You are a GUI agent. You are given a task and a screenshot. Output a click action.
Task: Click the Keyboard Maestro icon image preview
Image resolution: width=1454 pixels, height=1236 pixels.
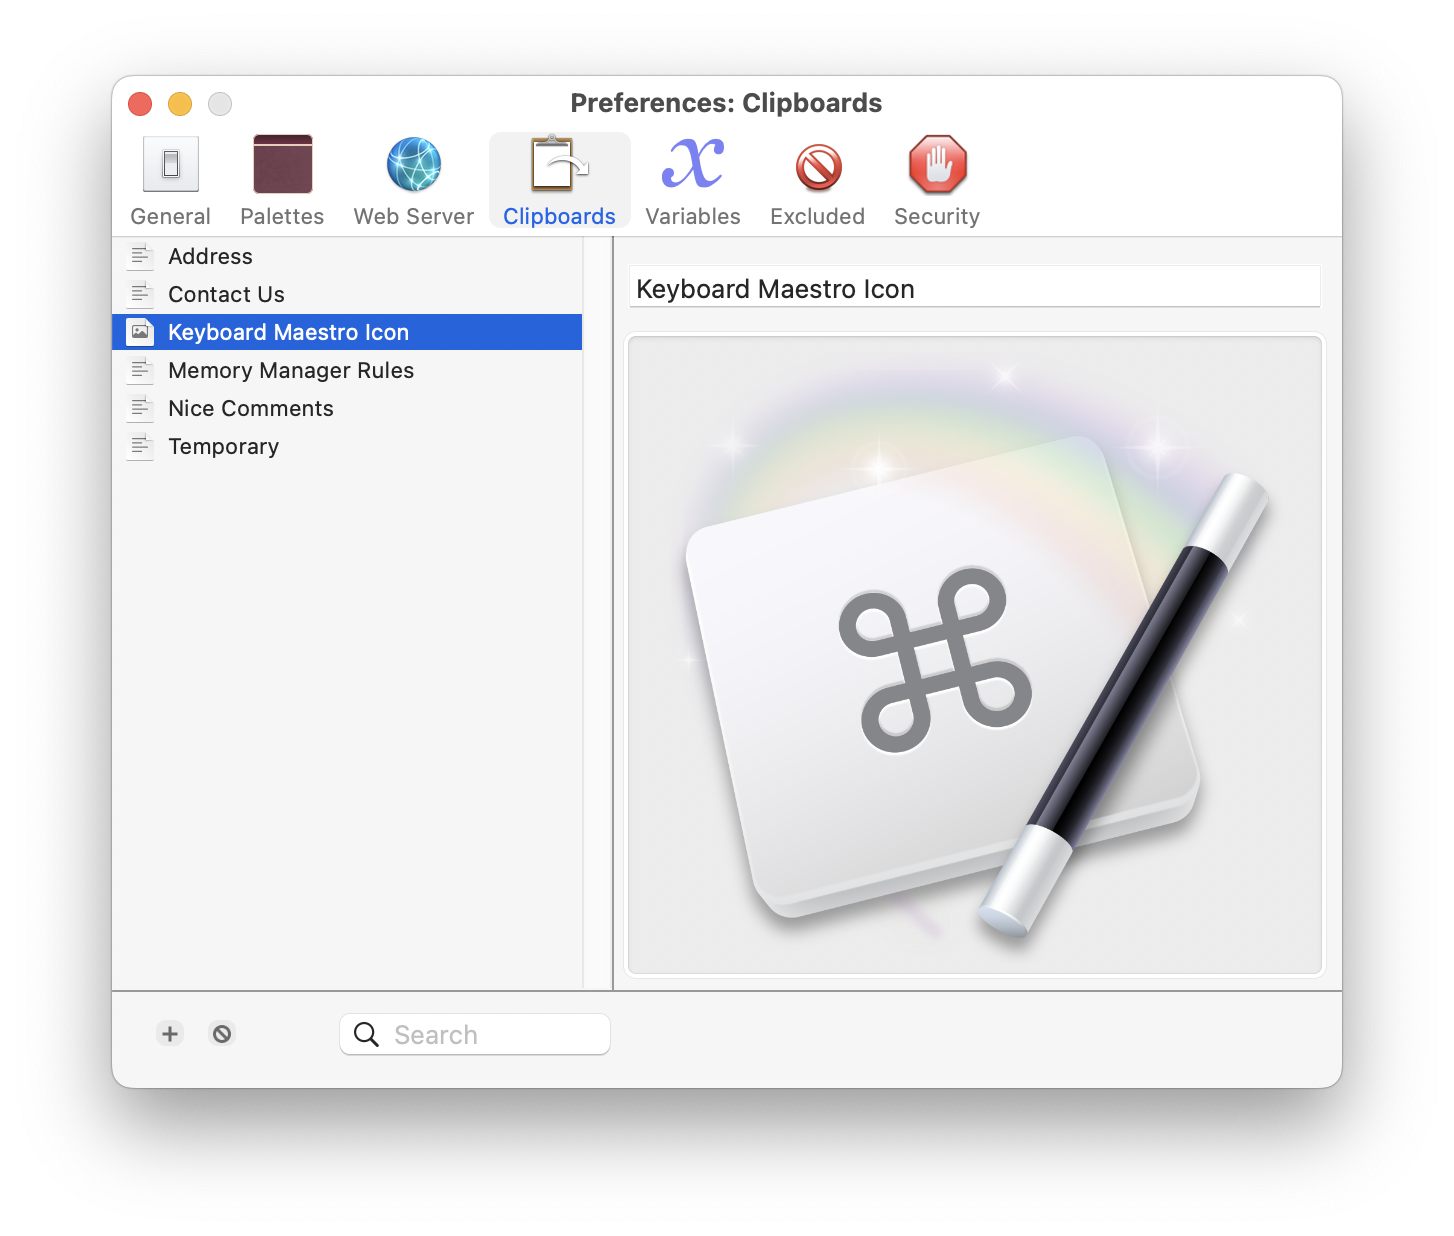click(974, 655)
